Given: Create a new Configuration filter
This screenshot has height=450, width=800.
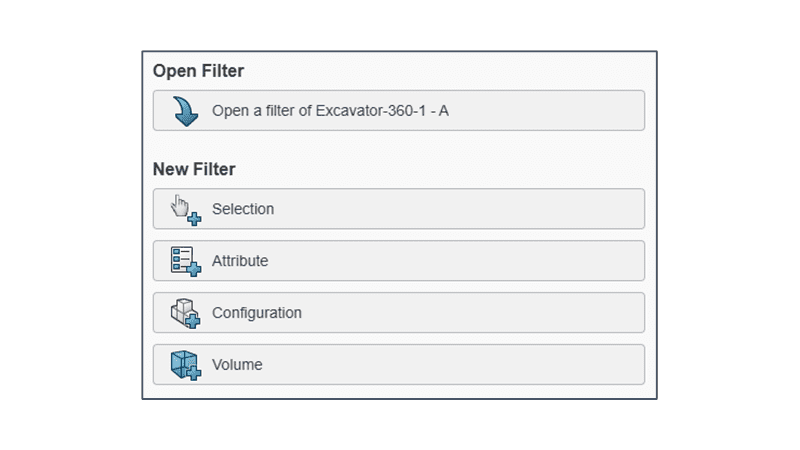Looking at the screenshot, I should tap(398, 313).
